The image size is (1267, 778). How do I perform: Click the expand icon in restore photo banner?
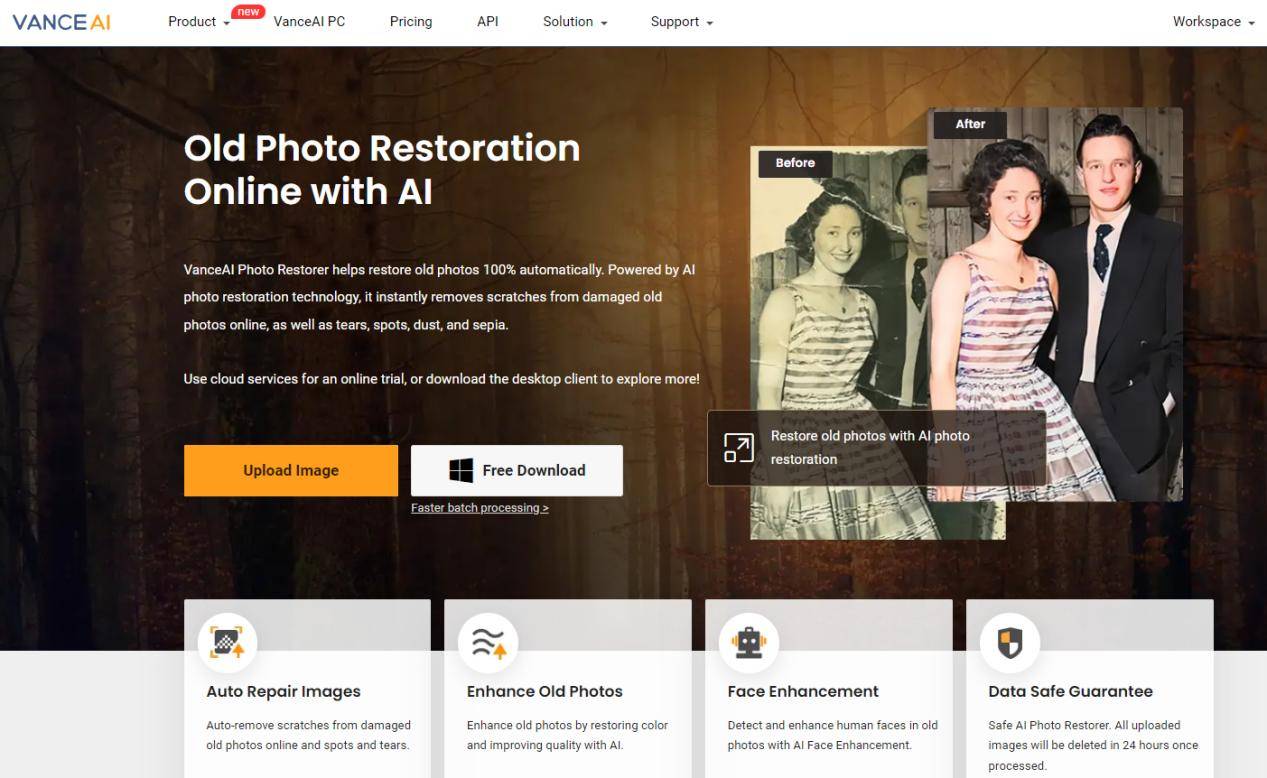739,448
